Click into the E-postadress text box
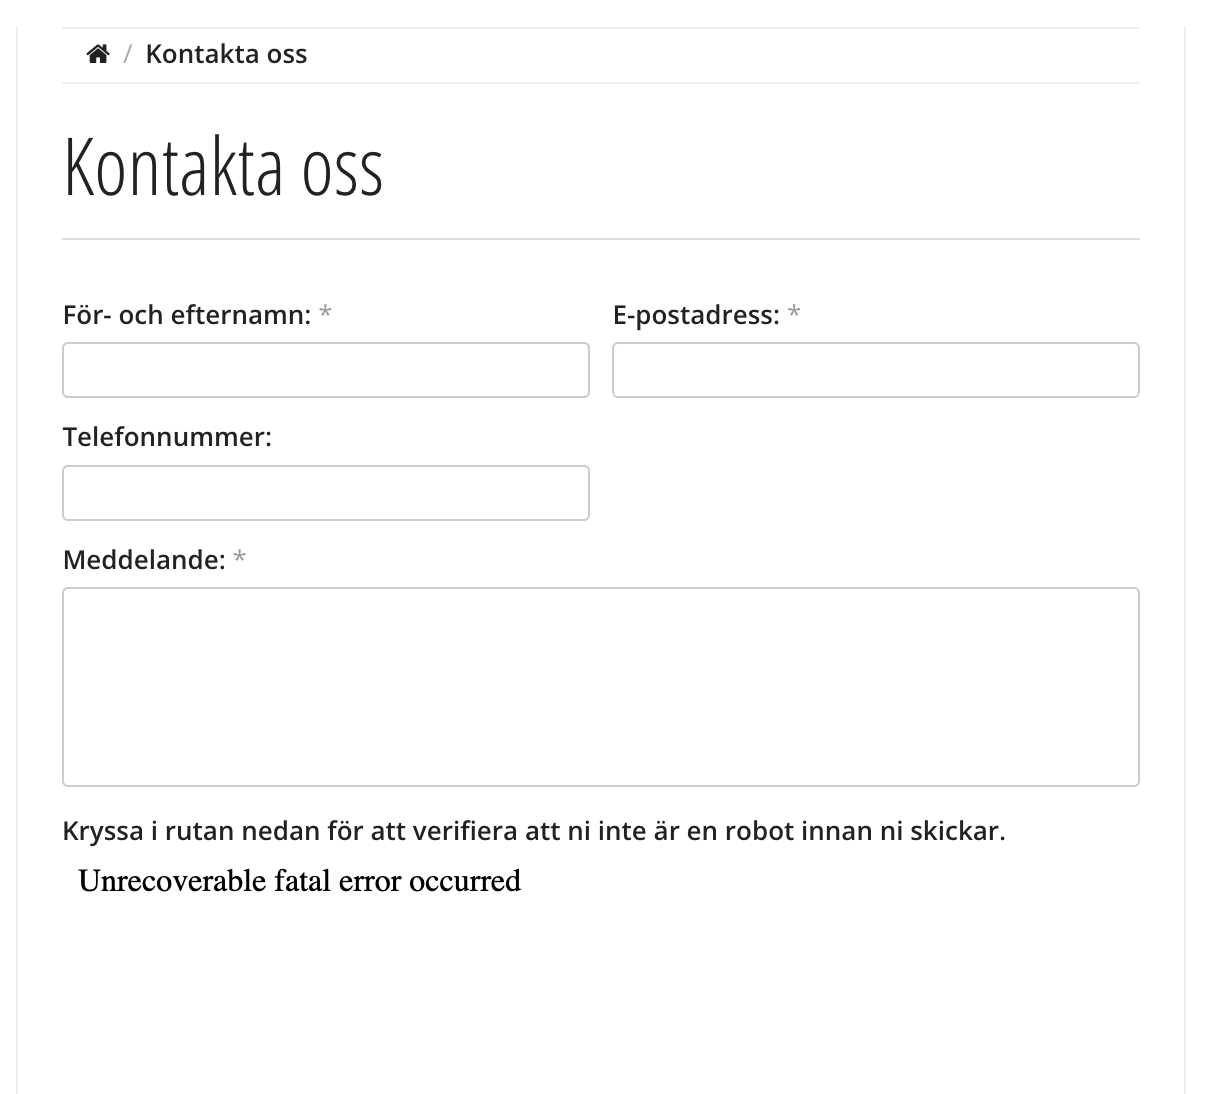Image resolution: width=1210 pixels, height=1094 pixels. 875,370
